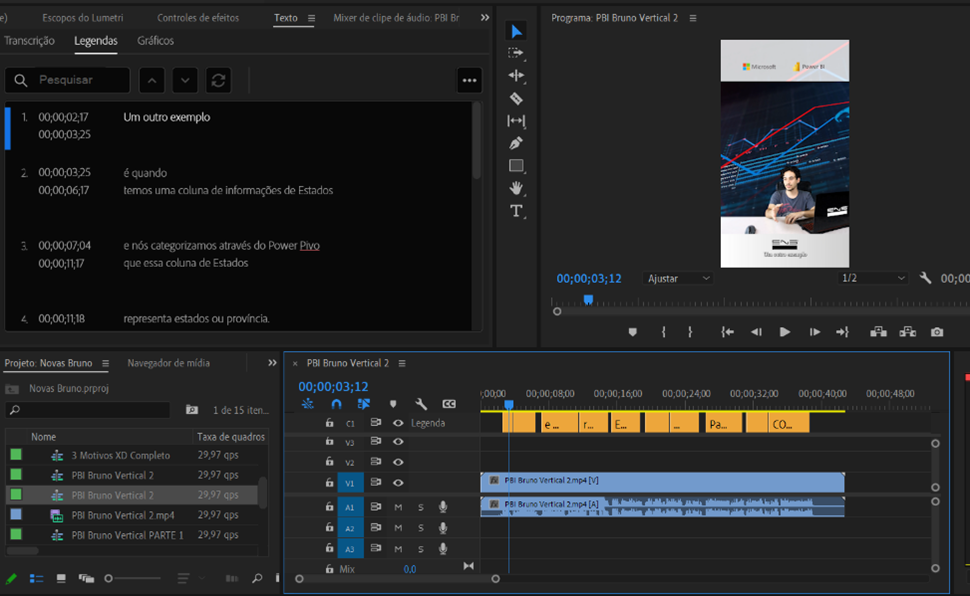Open the Ajustar zoom level dropdown
The height and width of the screenshot is (596, 970).
[x=679, y=278]
